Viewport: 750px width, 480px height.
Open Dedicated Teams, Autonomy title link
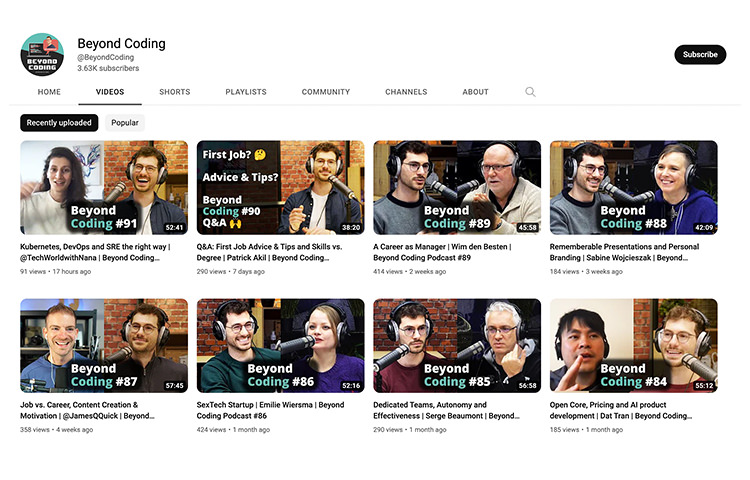(446, 410)
